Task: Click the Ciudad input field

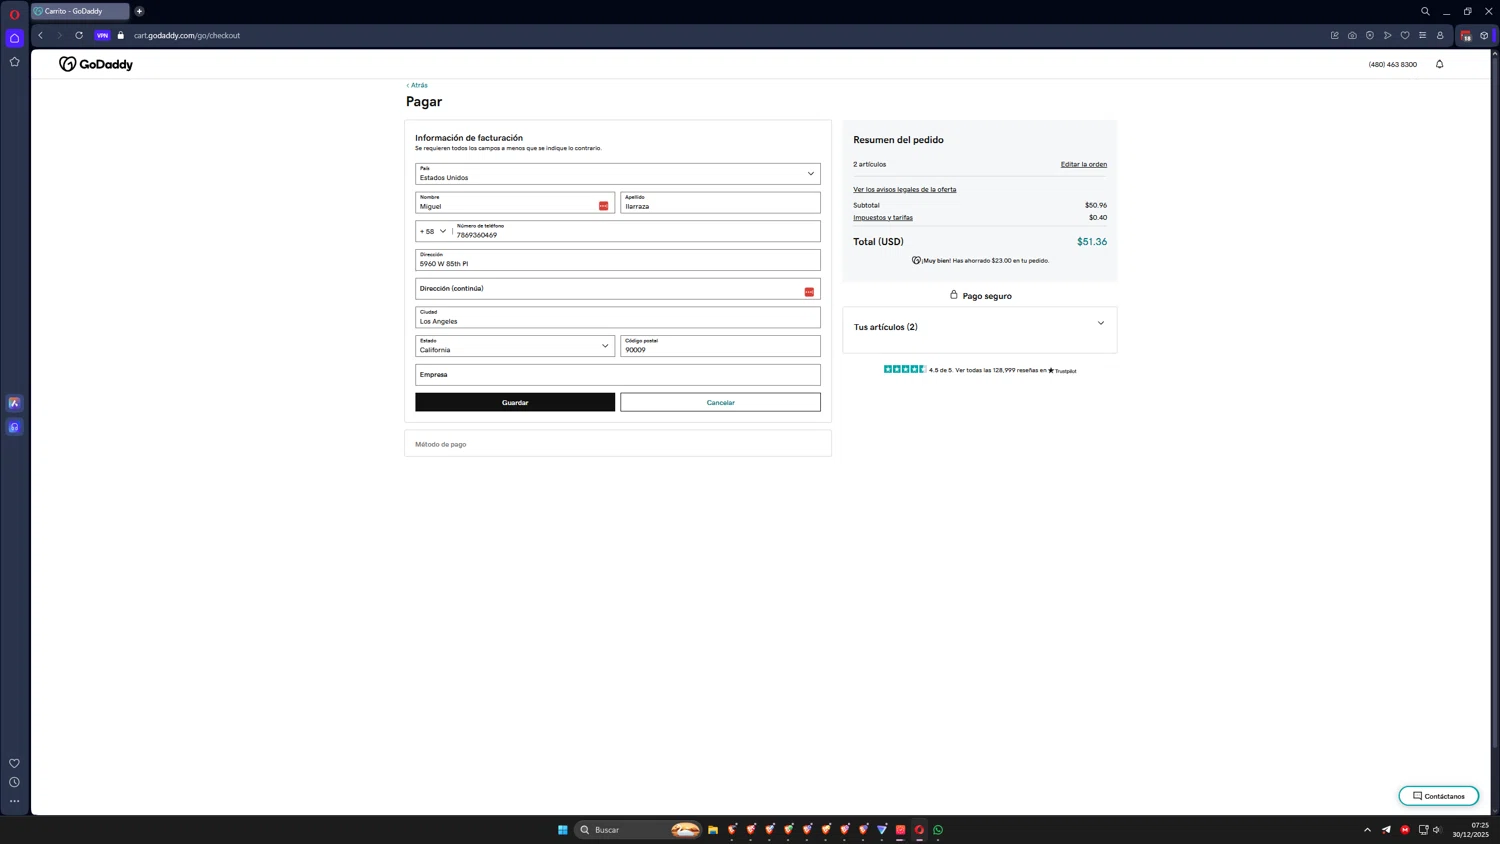Action: [x=618, y=317]
